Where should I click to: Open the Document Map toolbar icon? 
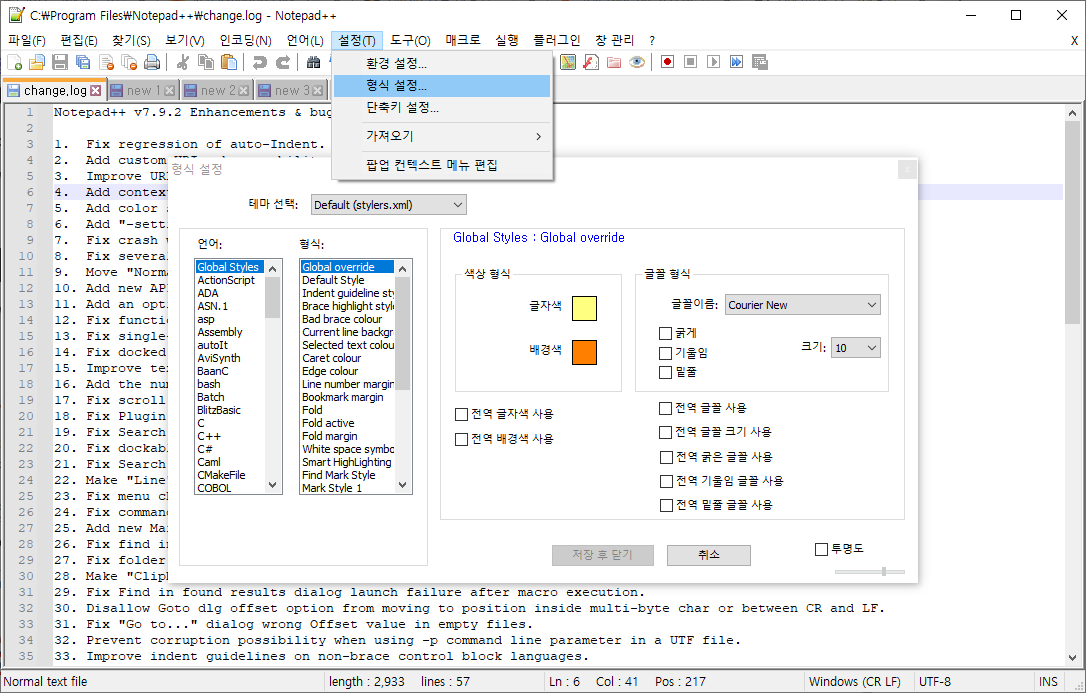(568, 62)
